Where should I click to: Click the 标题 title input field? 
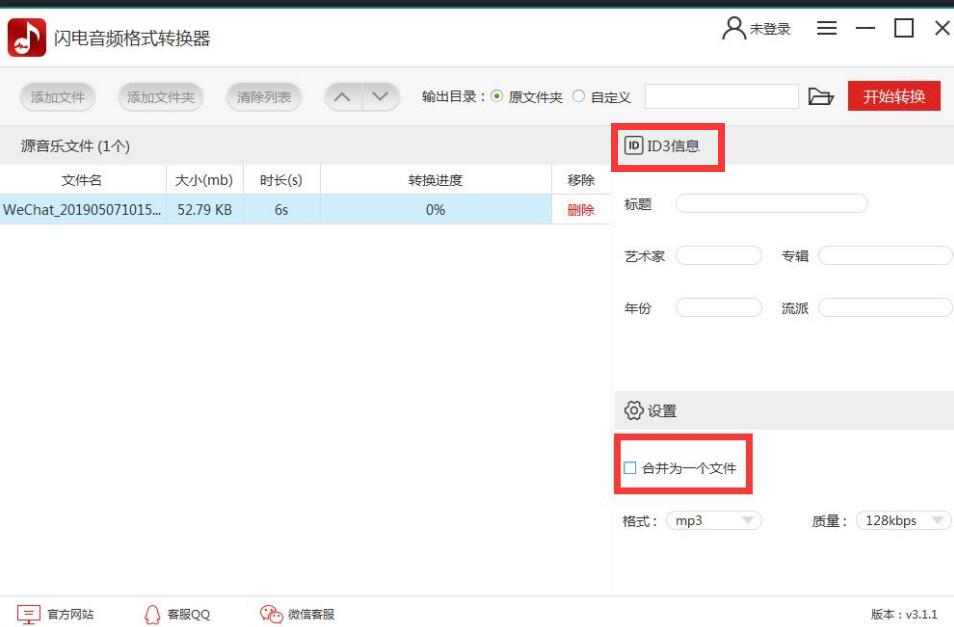tap(770, 202)
